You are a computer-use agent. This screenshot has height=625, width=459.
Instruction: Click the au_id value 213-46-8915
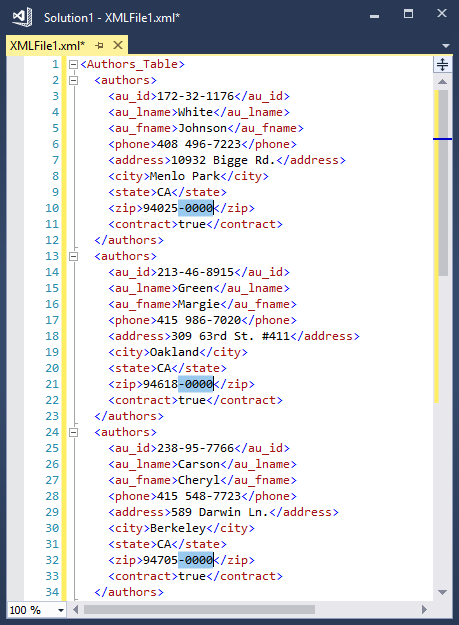point(195,272)
